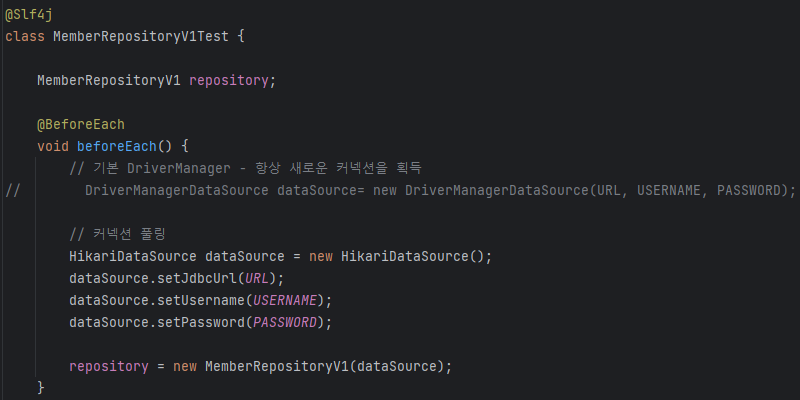Select the MemberRepositoryV1Test class name

[x=141, y=37]
